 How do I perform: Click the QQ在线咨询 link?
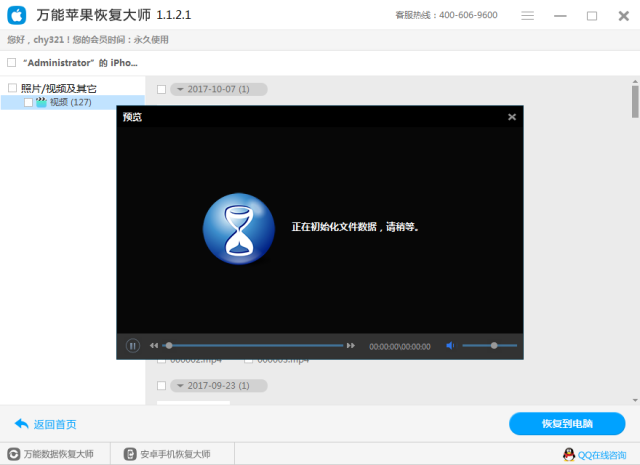coord(602,455)
